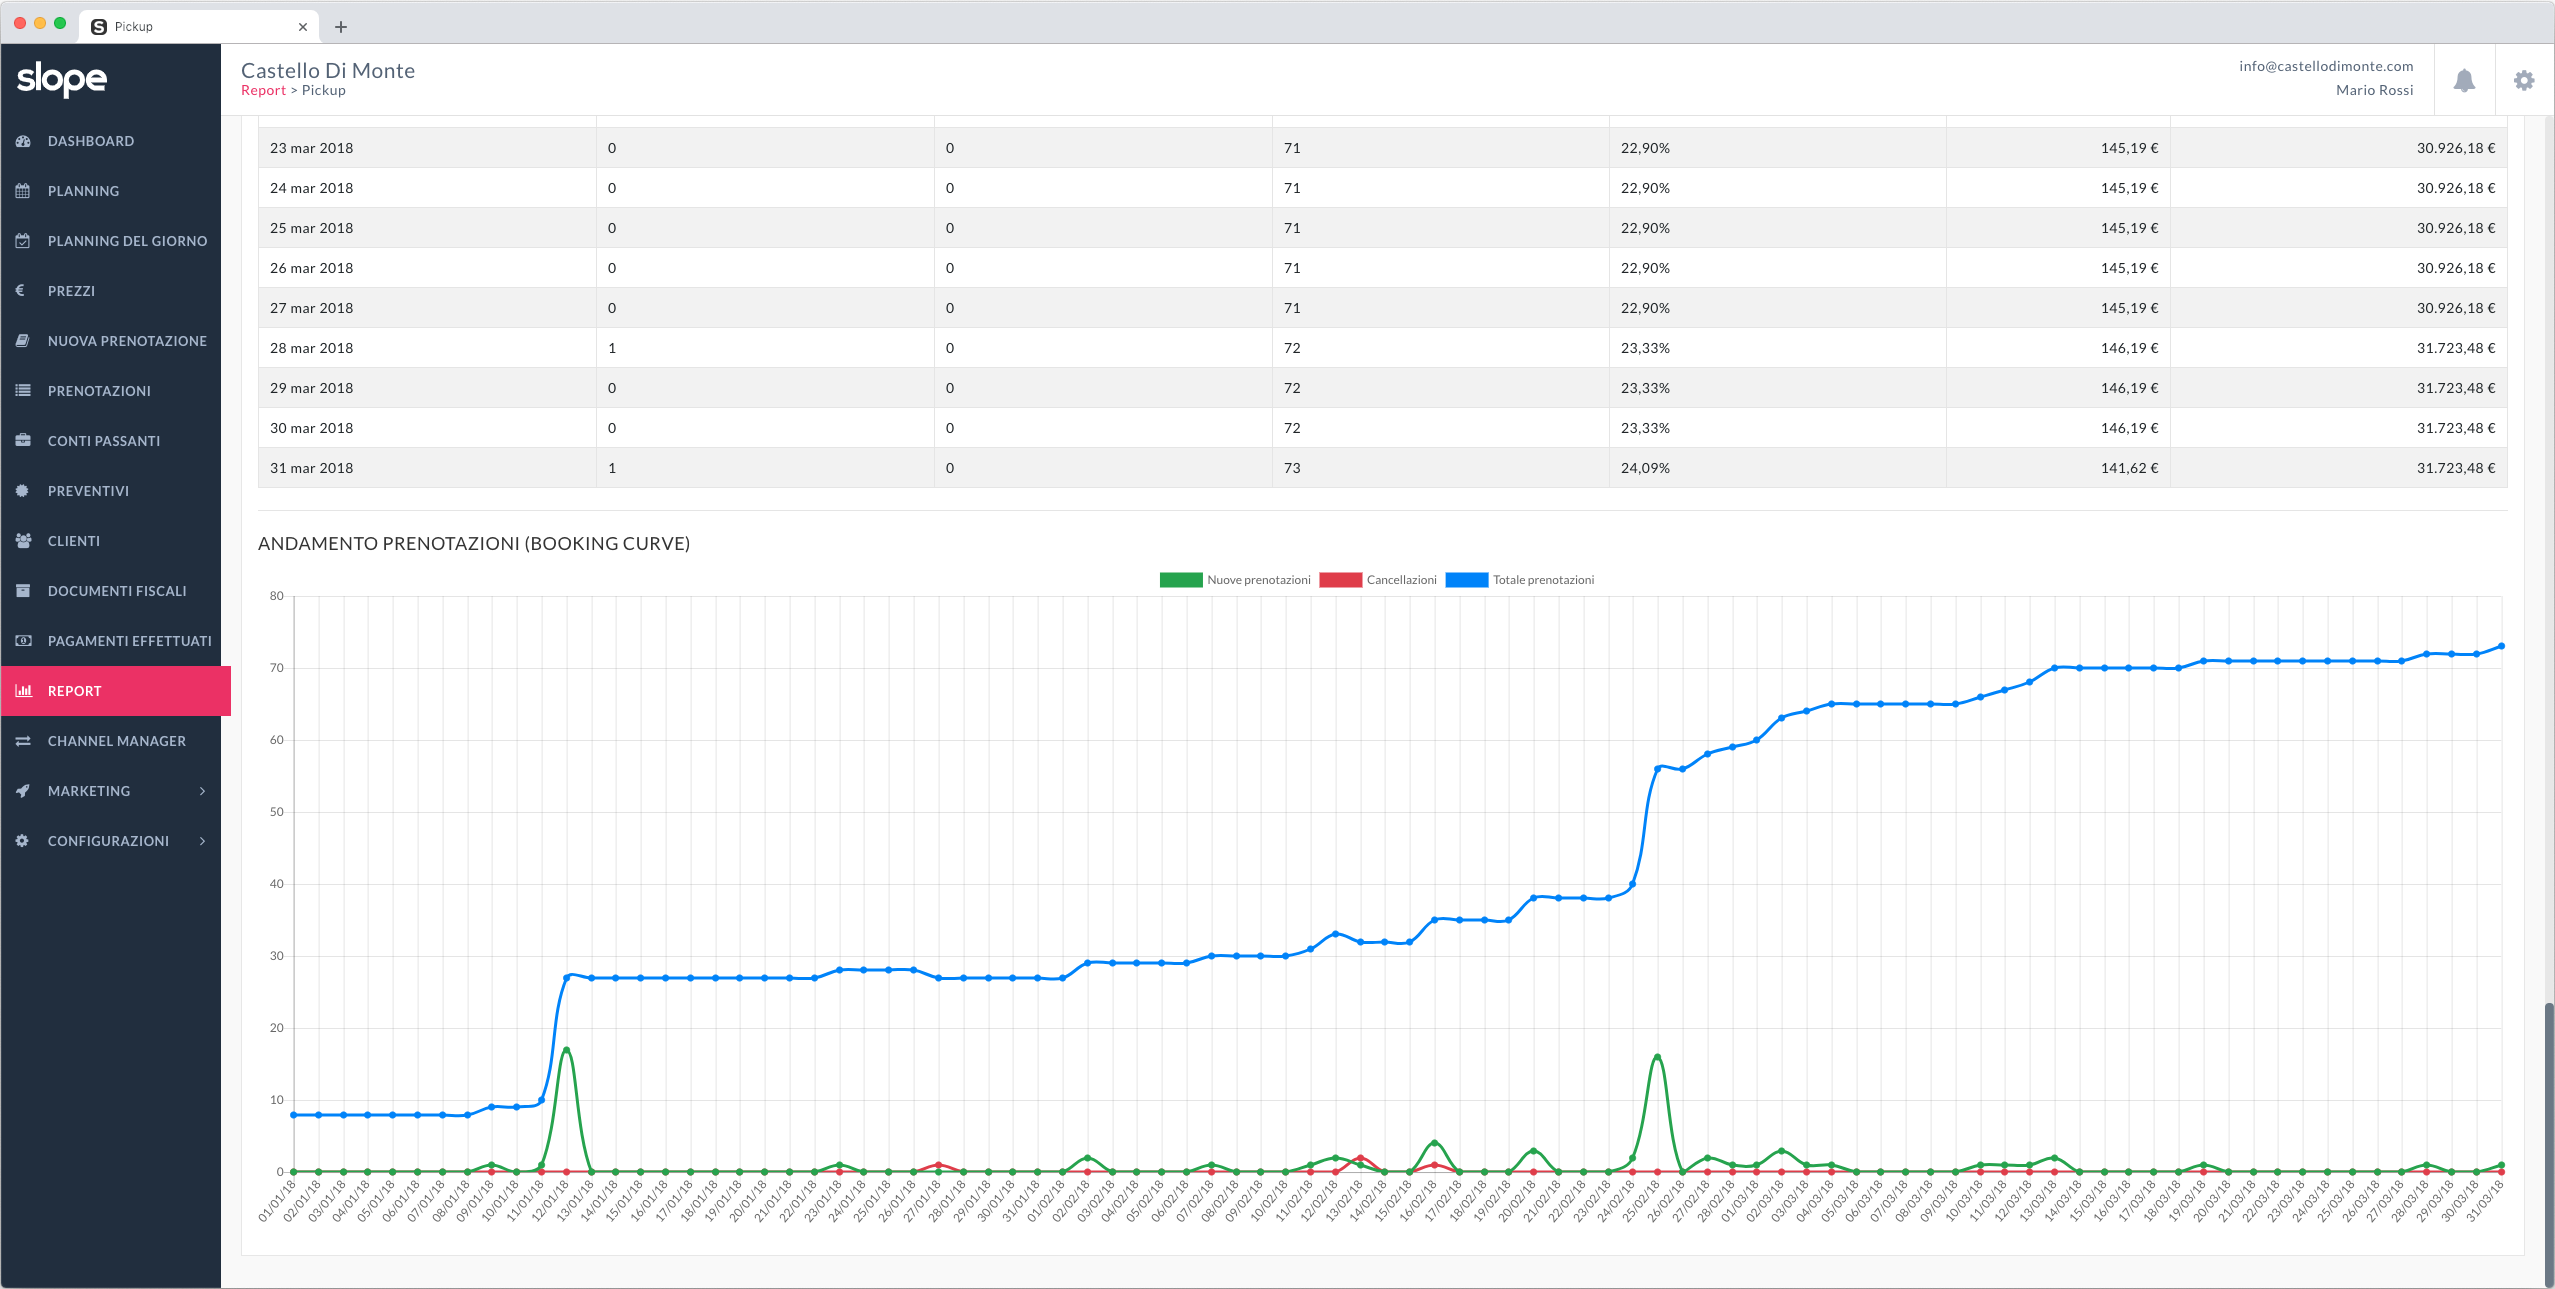Click the Conti Passanti briefcase icon

coord(23,441)
